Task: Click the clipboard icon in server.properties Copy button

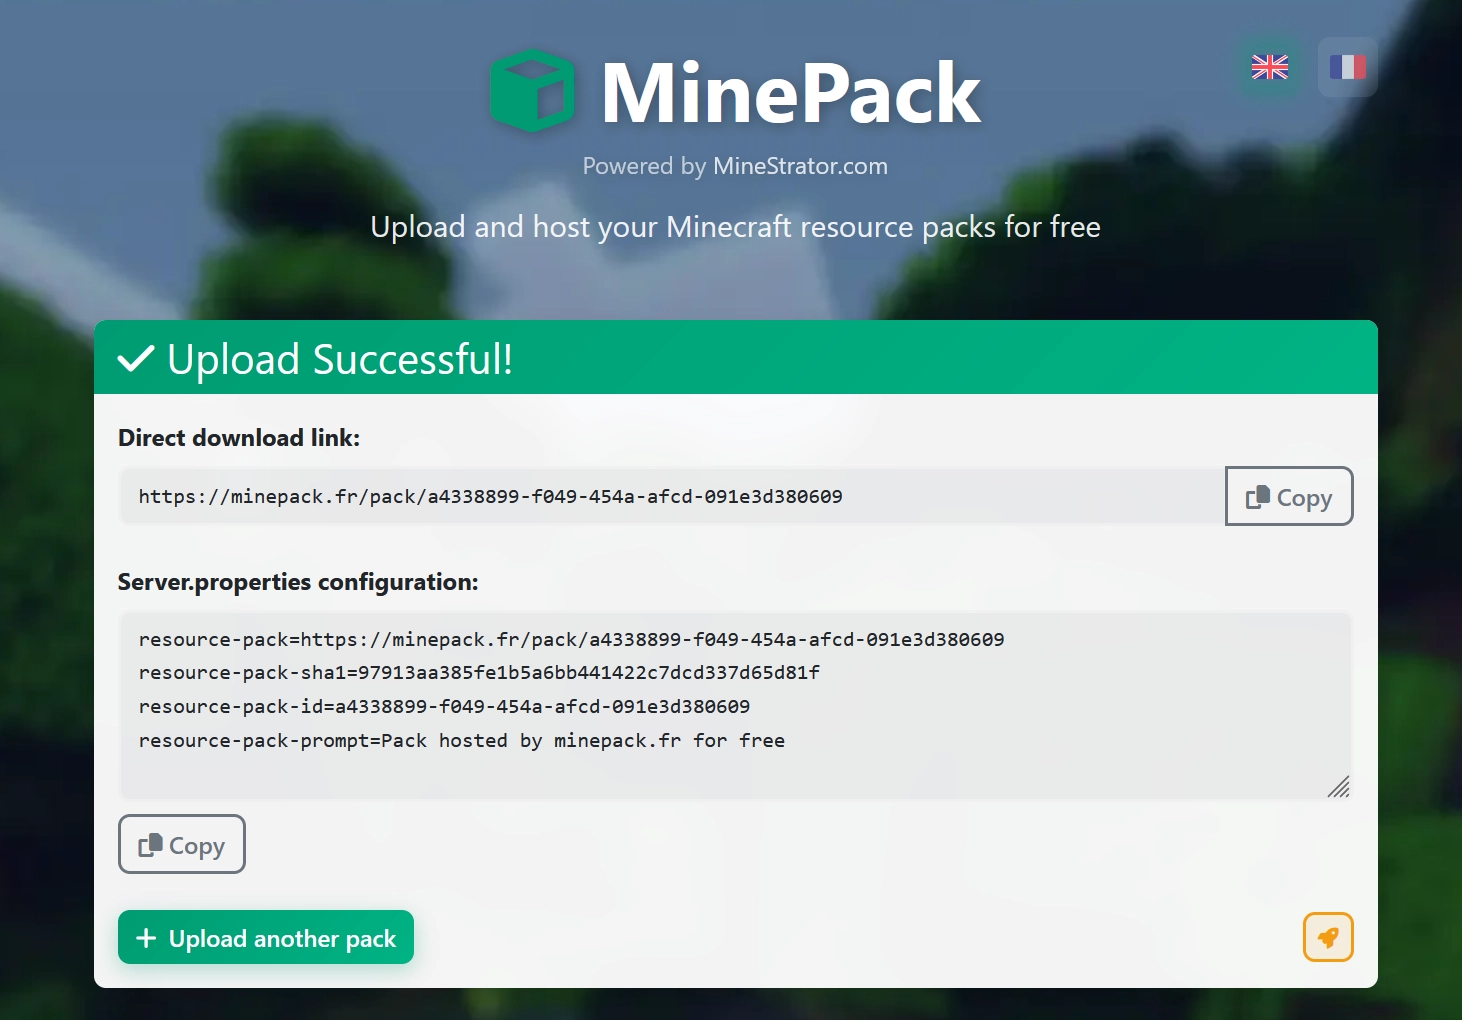Action: pos(150,845)
